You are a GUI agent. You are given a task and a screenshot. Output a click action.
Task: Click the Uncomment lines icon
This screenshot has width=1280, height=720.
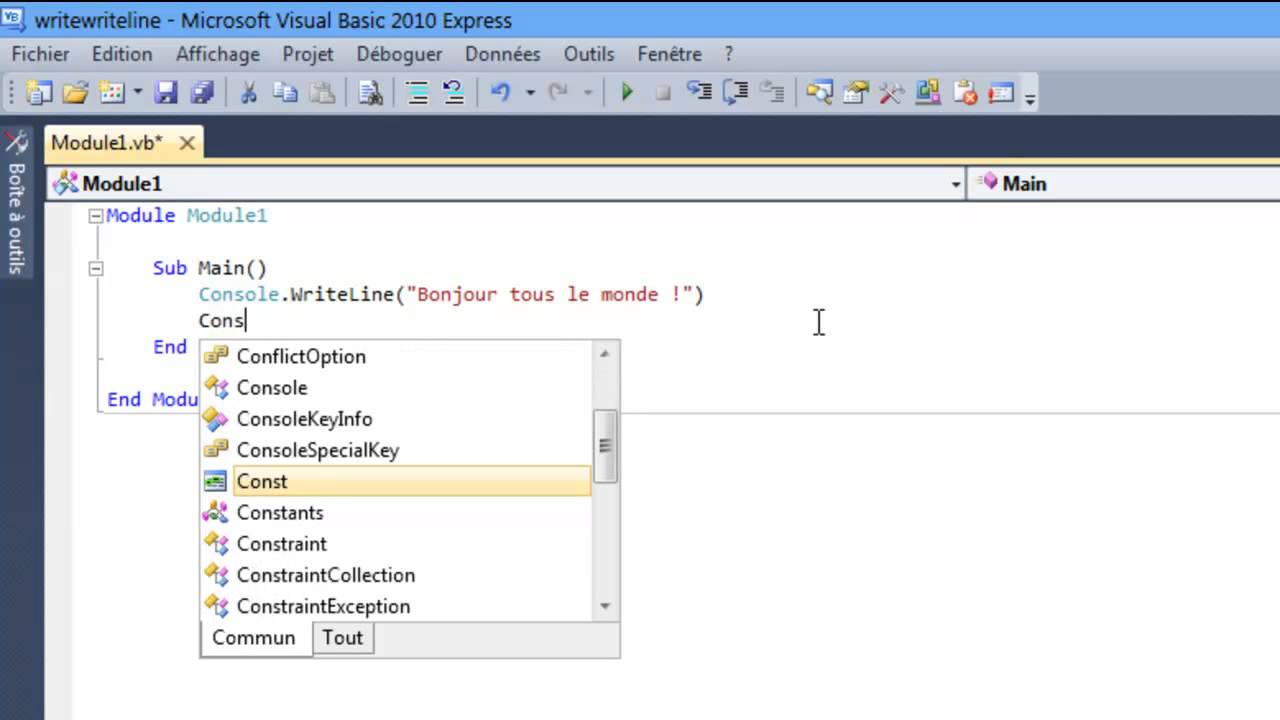453,93
